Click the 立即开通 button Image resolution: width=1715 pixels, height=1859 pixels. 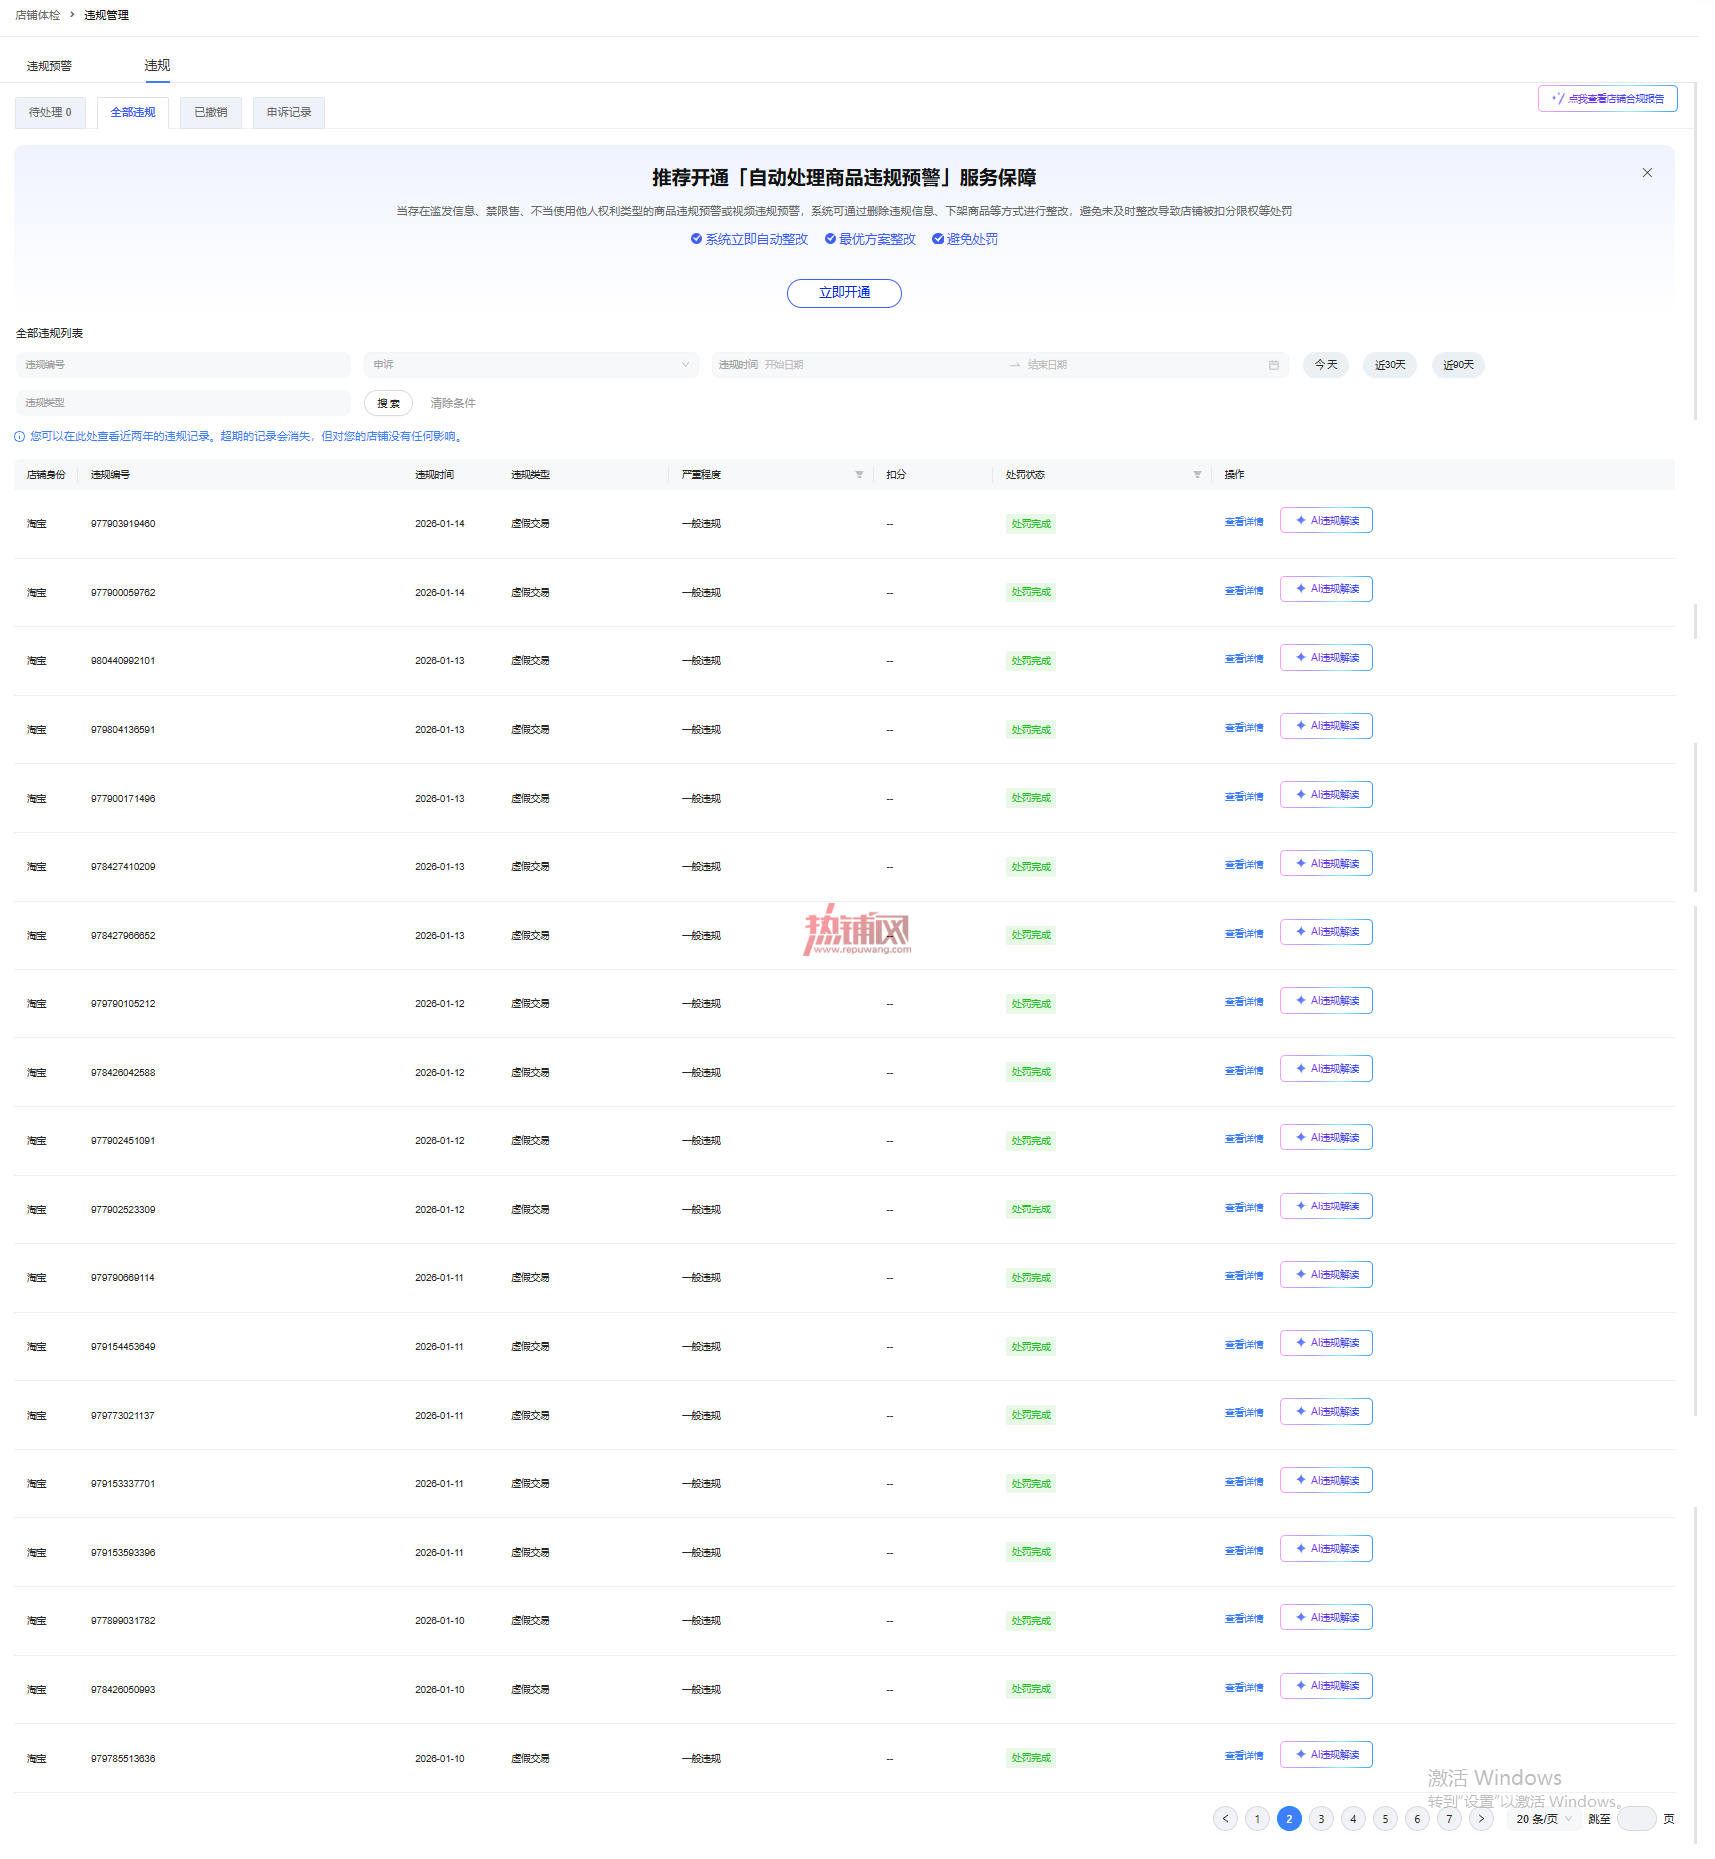click(x=844, y=293)
